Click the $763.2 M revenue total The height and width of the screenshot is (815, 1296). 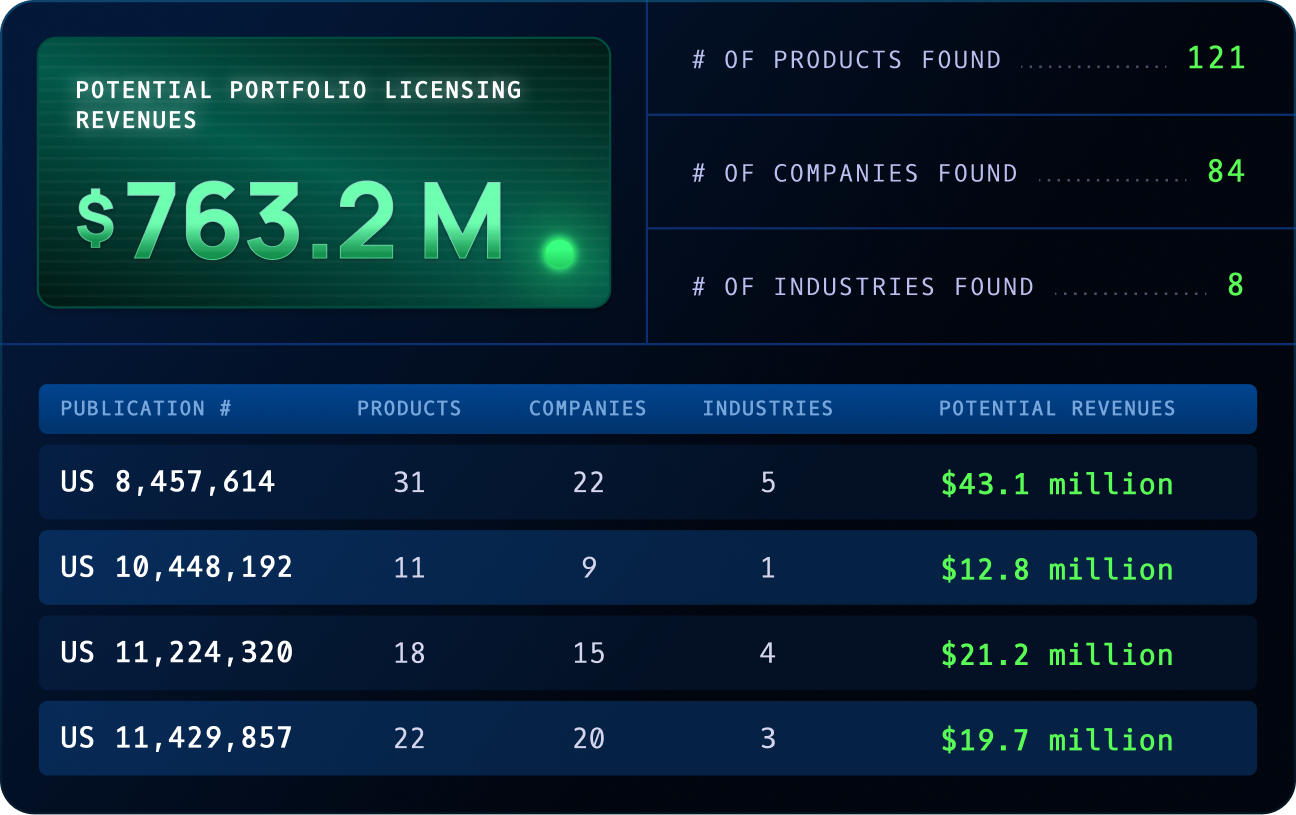tap(290, 222)
